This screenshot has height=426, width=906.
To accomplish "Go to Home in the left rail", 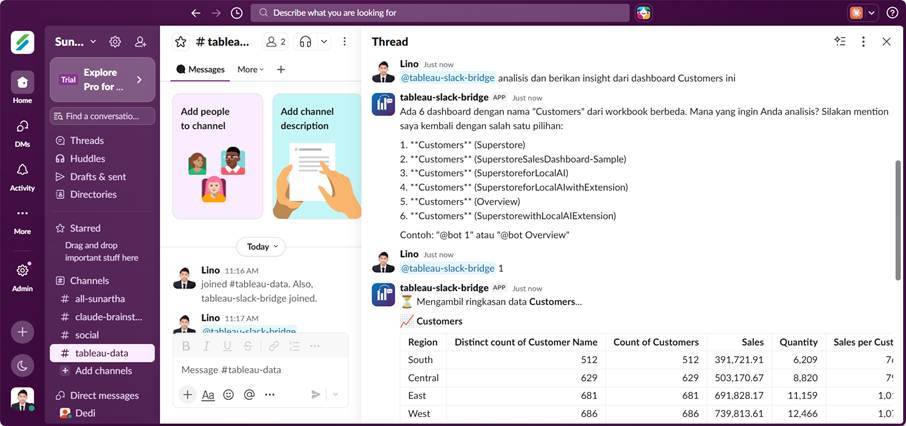I will coord(22,88).
